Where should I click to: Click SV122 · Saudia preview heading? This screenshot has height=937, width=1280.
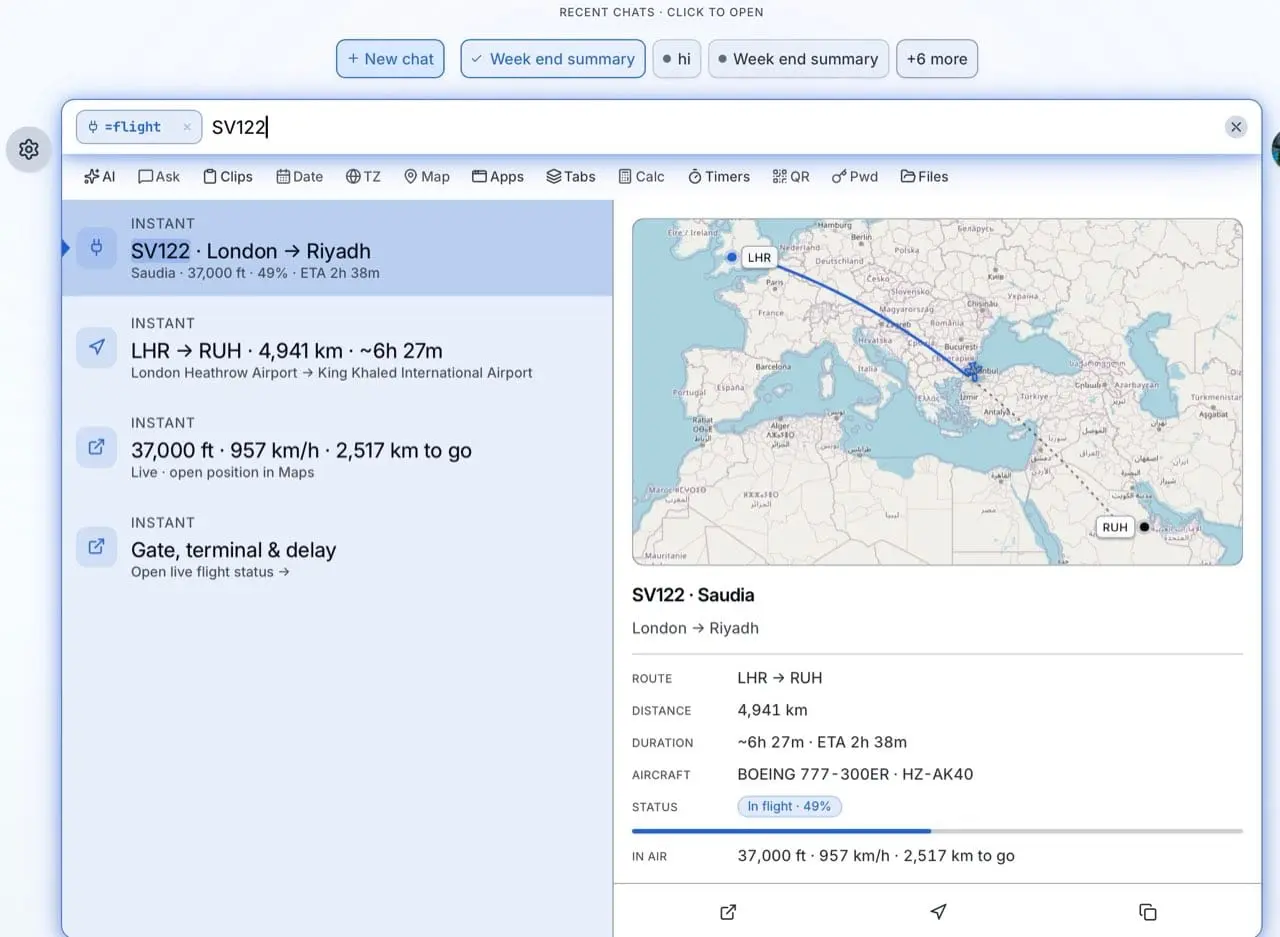693,595
